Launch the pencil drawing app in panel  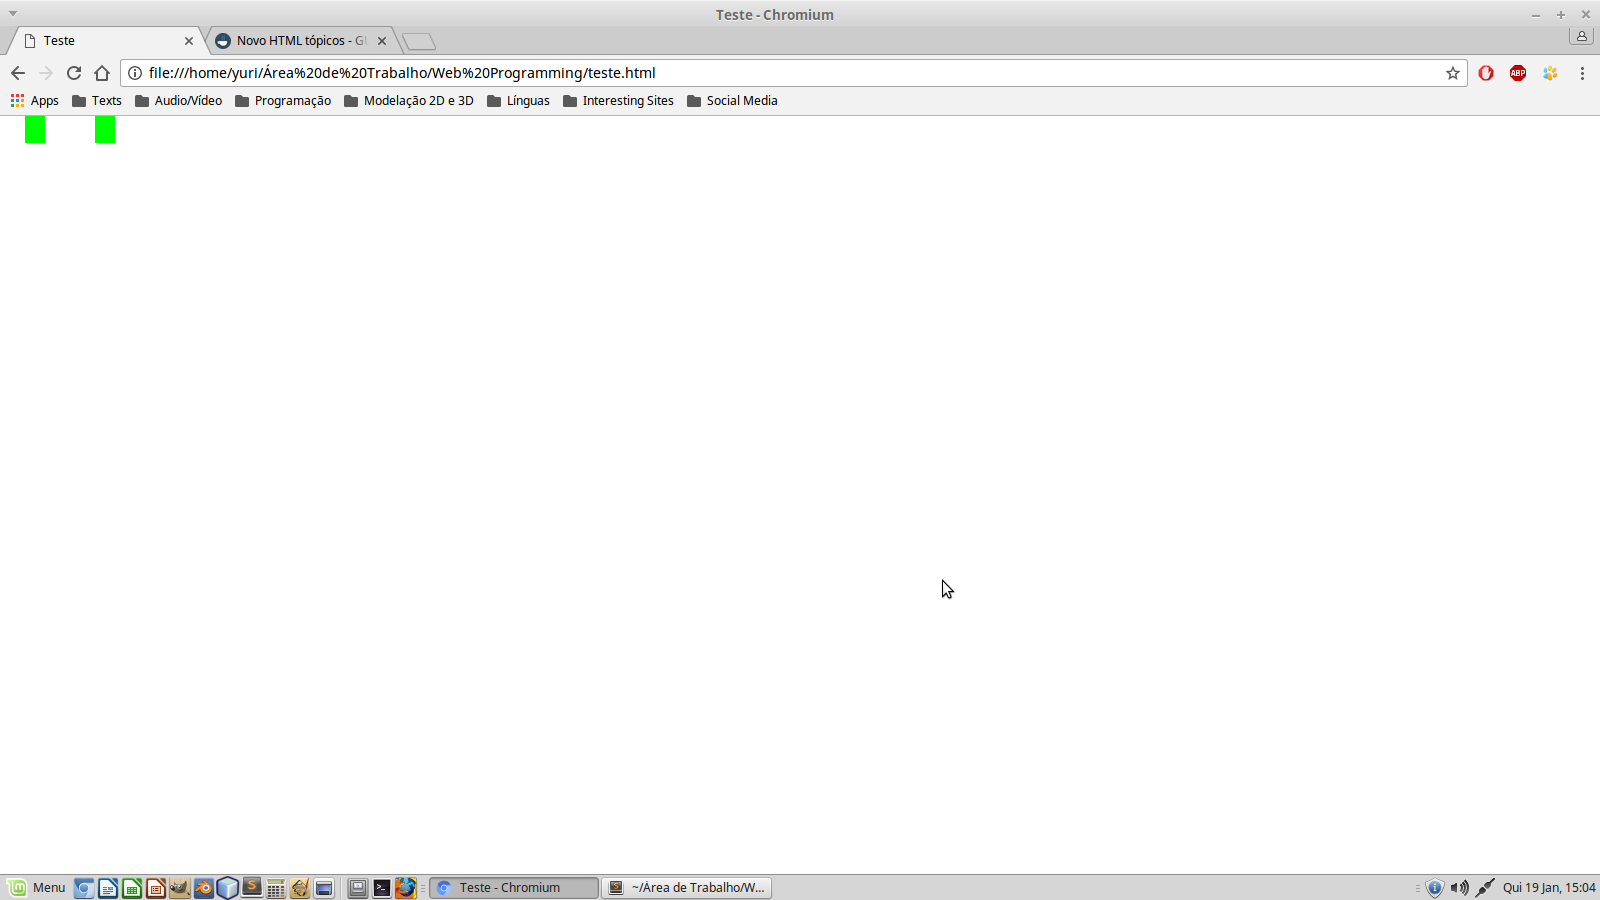[300, 888]
